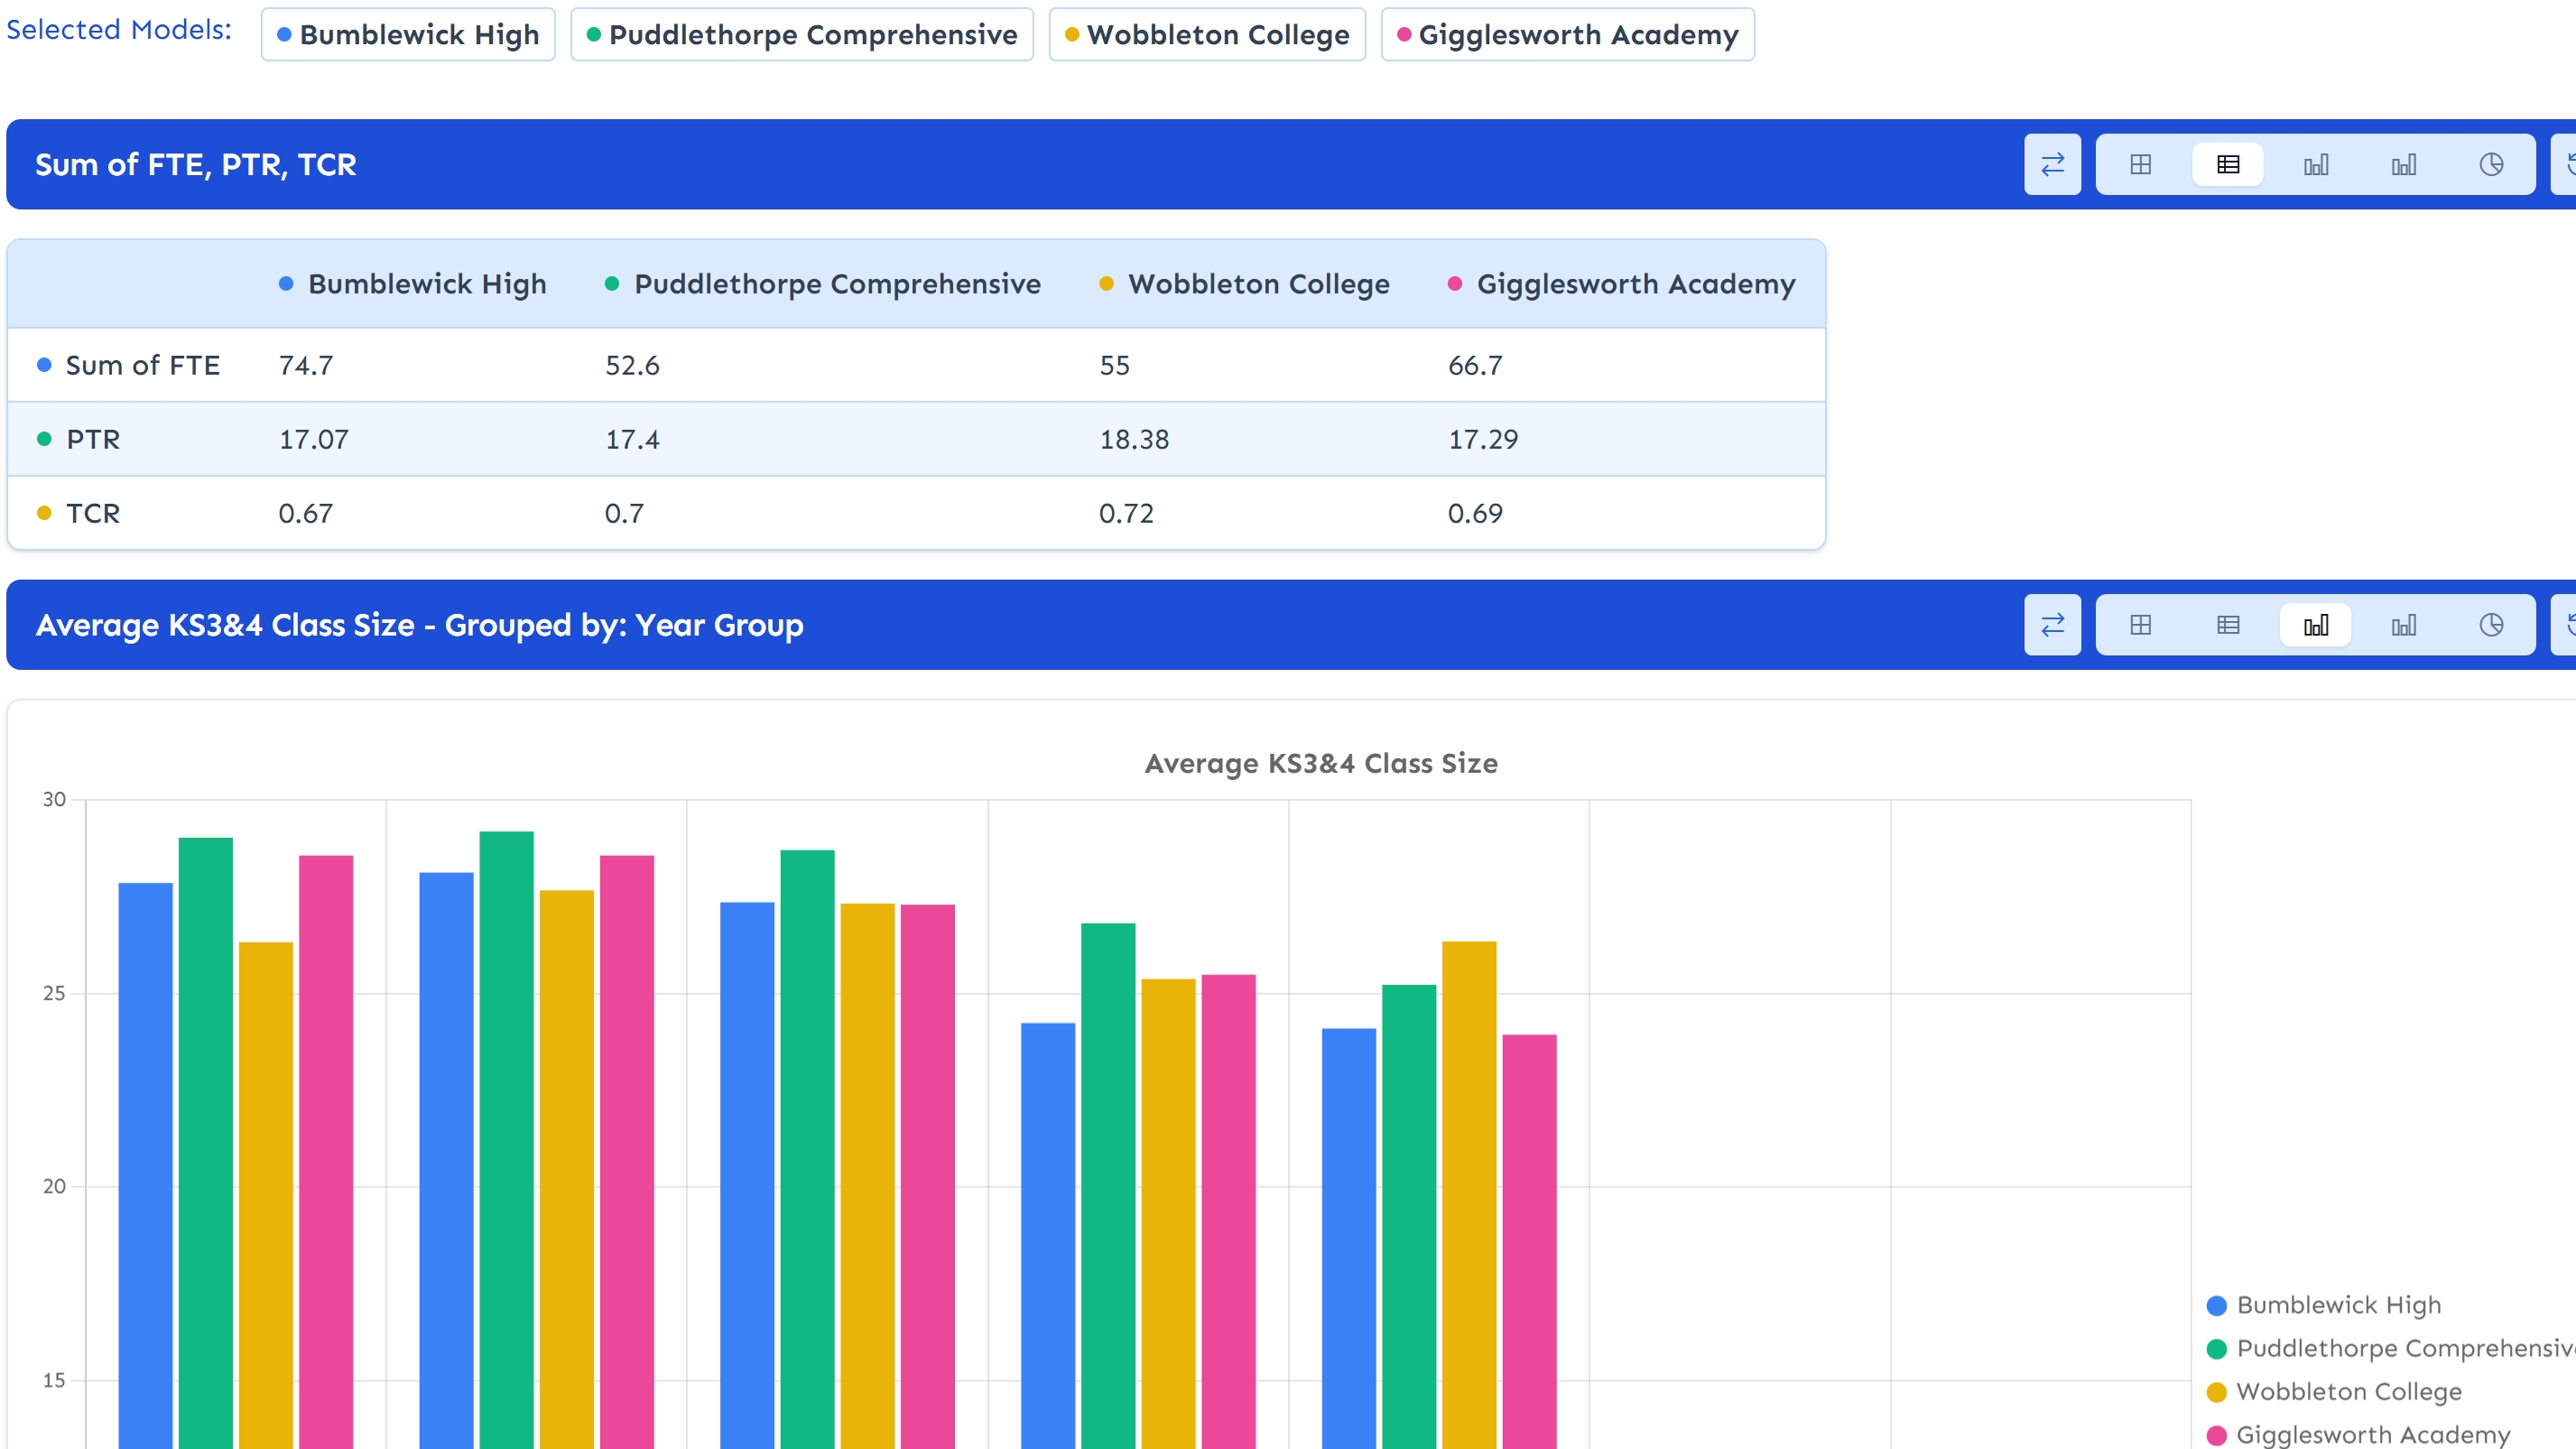Click Wobbleton College selected model chip
Screen dimensions: 2576x1449
tap(1206, 35)
